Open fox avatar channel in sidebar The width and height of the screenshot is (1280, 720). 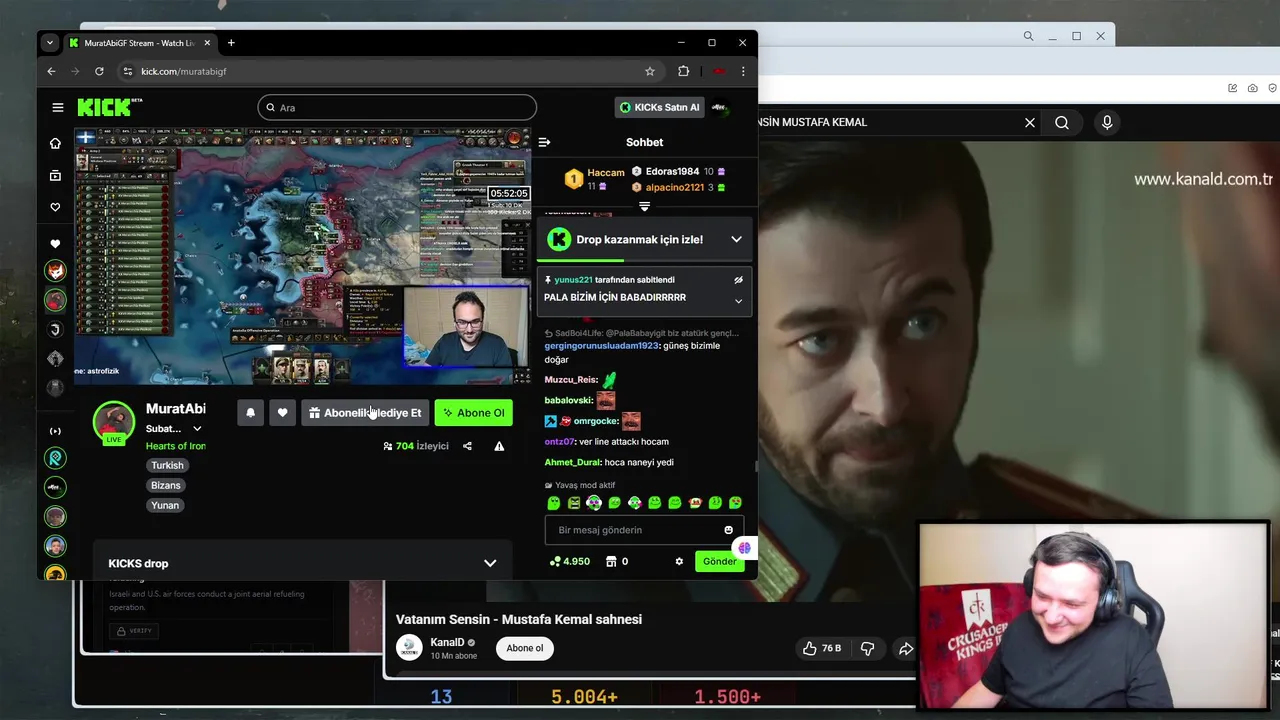(x=55, y=272)
